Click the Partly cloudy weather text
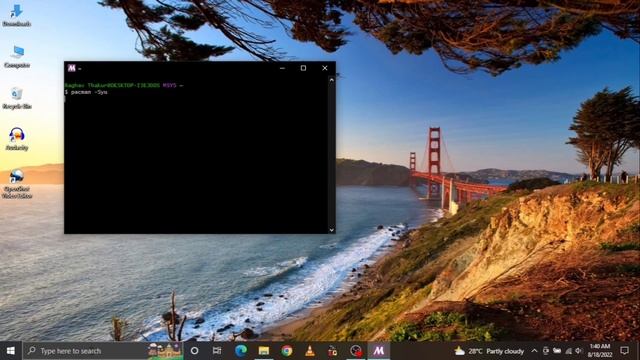The height and width of the screenshot is (360, 640). pyautogui.click(x=505, y=351)
